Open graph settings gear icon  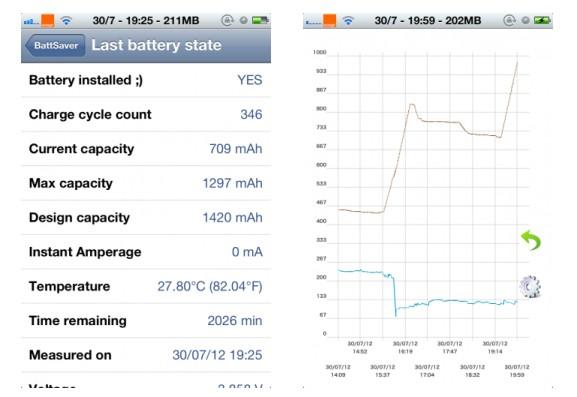click(530, 287)
